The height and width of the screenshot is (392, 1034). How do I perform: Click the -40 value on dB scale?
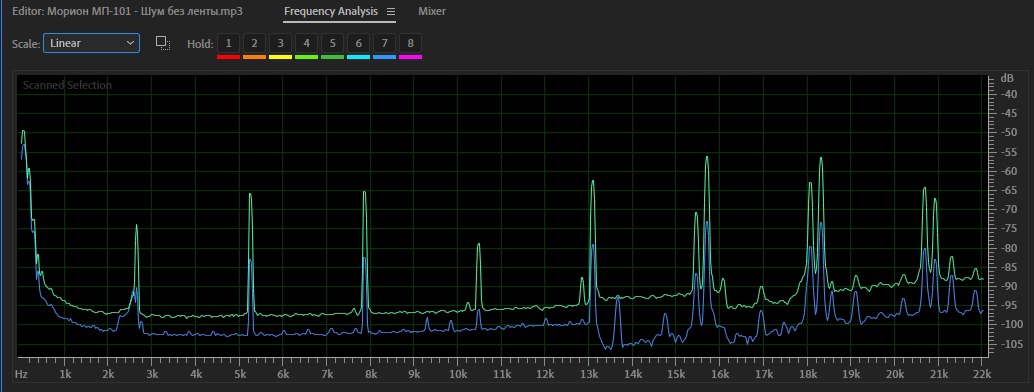tap(1009, 94)
